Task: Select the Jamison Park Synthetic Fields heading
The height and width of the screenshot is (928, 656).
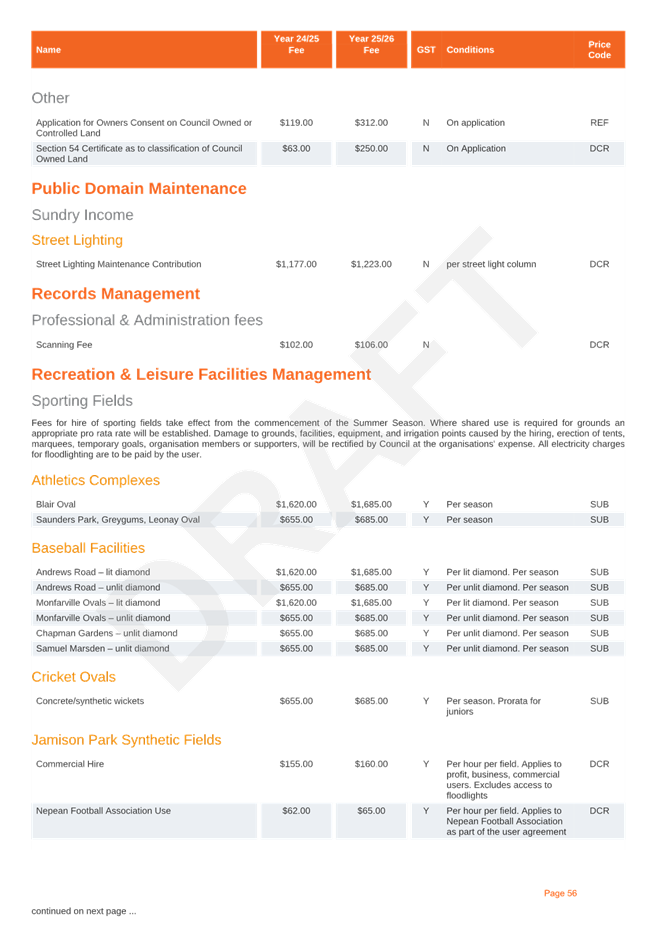Action: point(126,740)
